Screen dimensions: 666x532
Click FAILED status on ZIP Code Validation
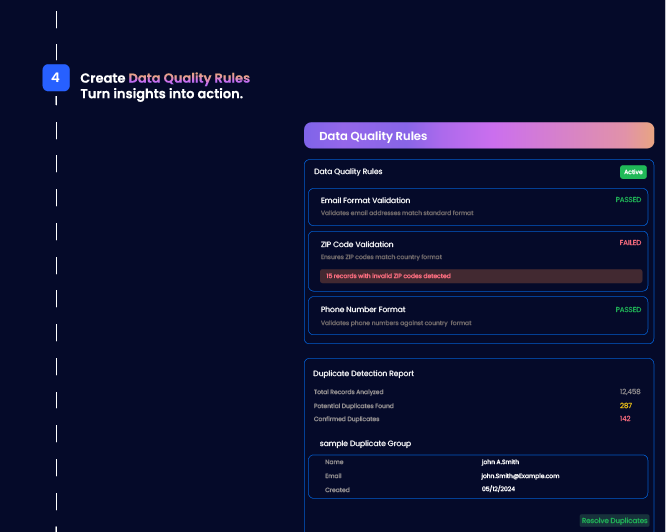pos(630,242)
